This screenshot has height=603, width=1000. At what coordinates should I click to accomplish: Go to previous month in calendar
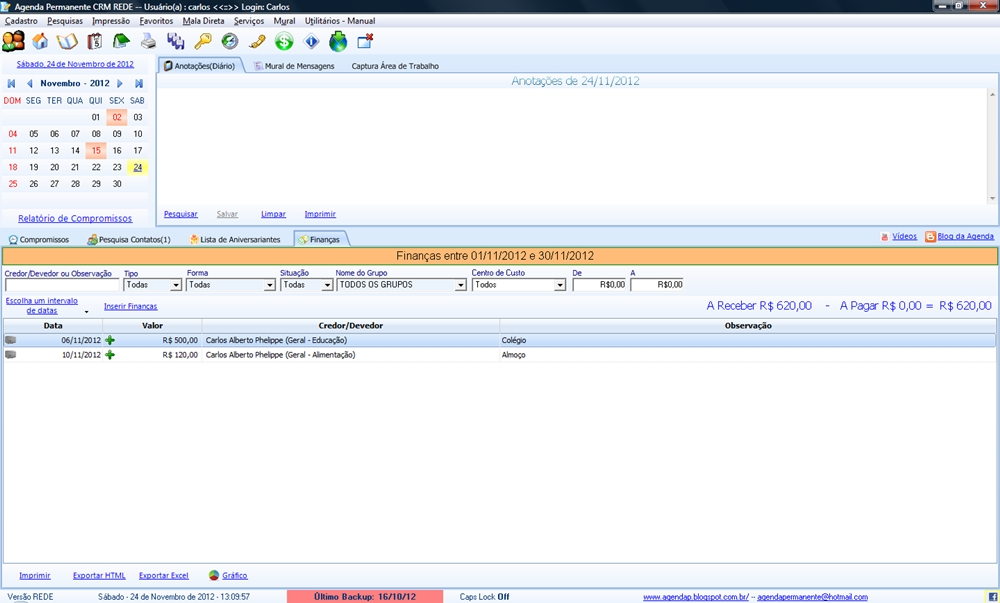pos(29,84)
